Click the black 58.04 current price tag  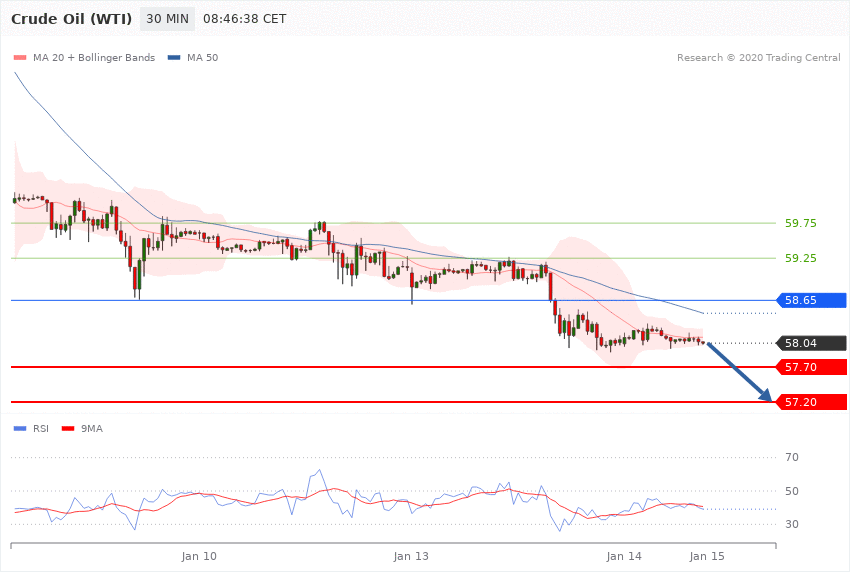pos(811,343)
